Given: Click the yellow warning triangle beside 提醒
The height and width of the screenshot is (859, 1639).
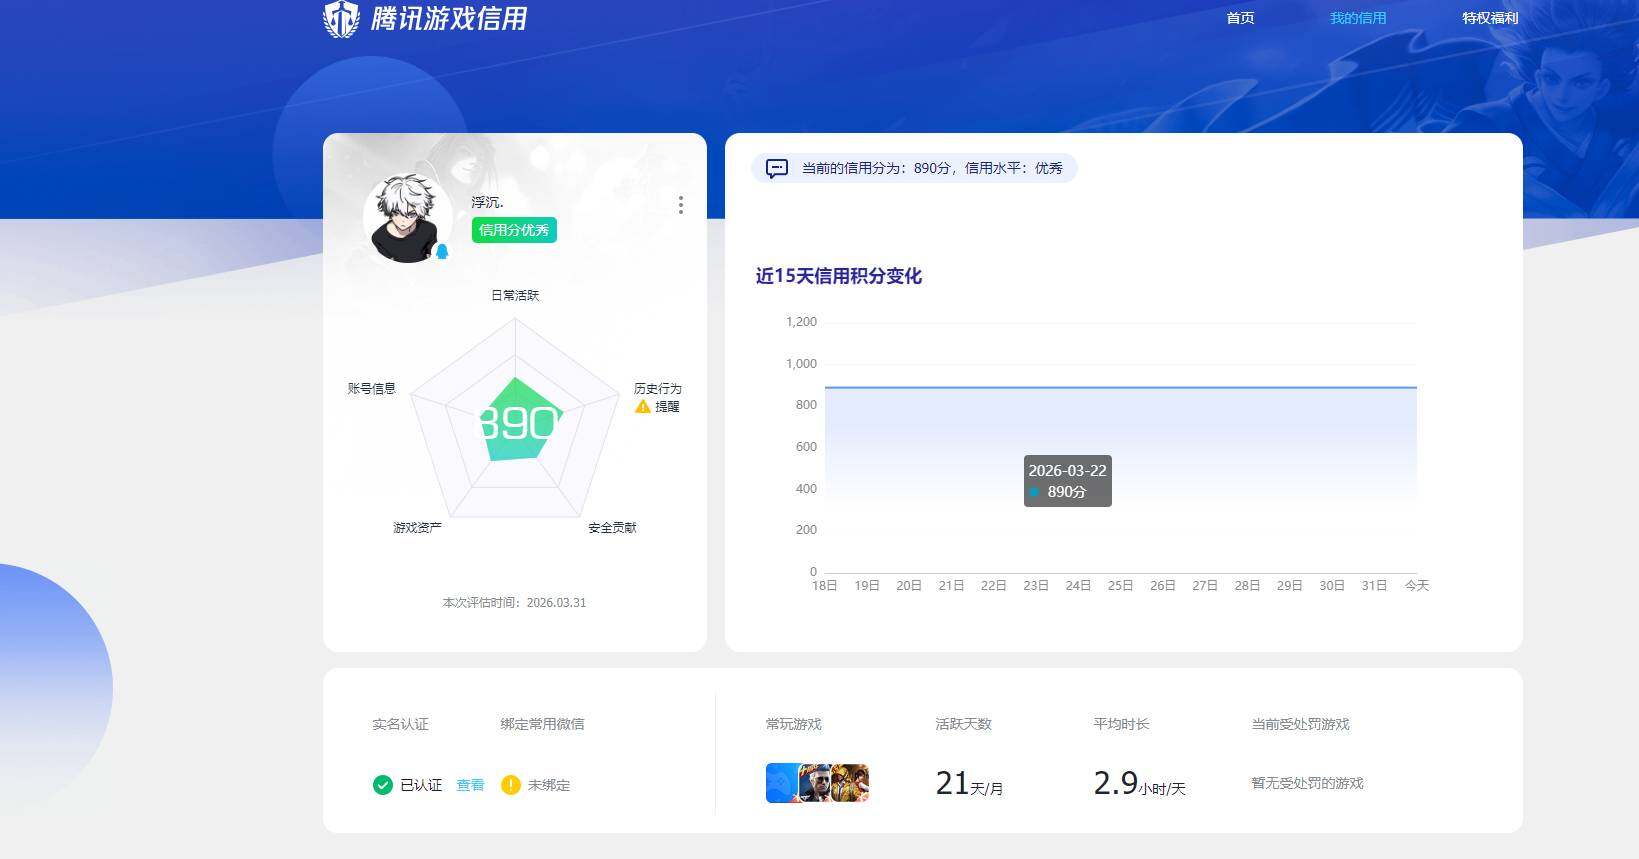Looking at the screenshot, I should pyautogui.click(x=643, y=406).
